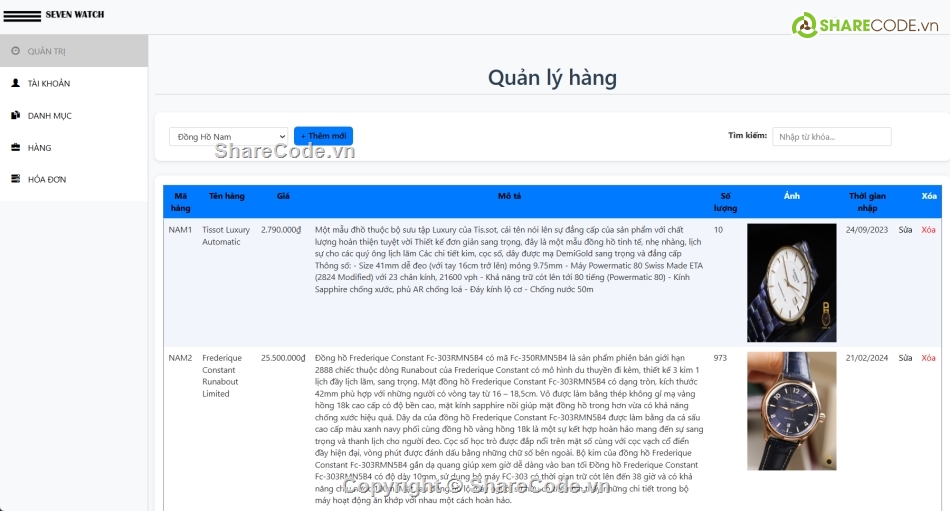The width and height of the screenshot is (950, 511).
Task: Expand the Đồng Hồ Nam category dropdown
Action: tap(228, 136)
